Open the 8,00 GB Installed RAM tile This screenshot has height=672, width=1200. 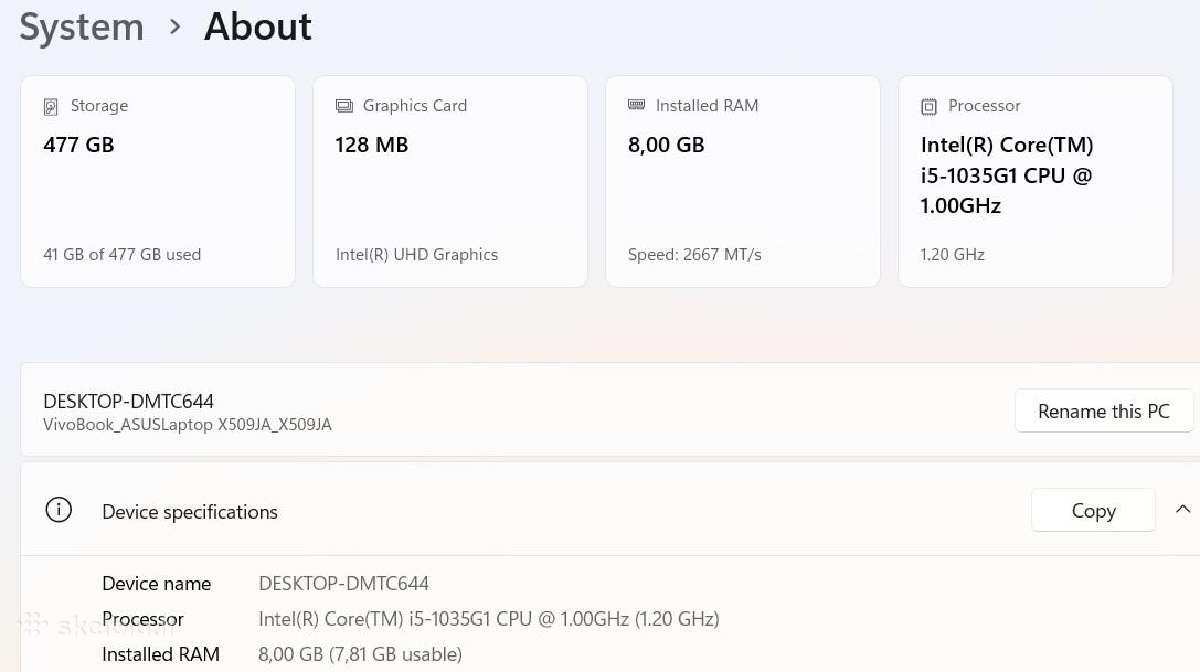pyautogui.click(x=743, y=181)
